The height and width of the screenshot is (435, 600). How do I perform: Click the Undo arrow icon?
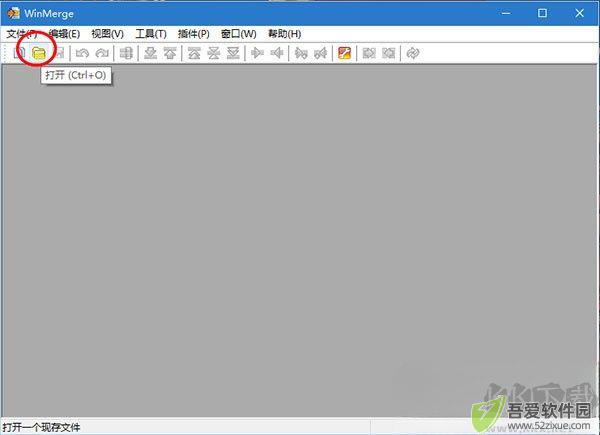[82, 53]
